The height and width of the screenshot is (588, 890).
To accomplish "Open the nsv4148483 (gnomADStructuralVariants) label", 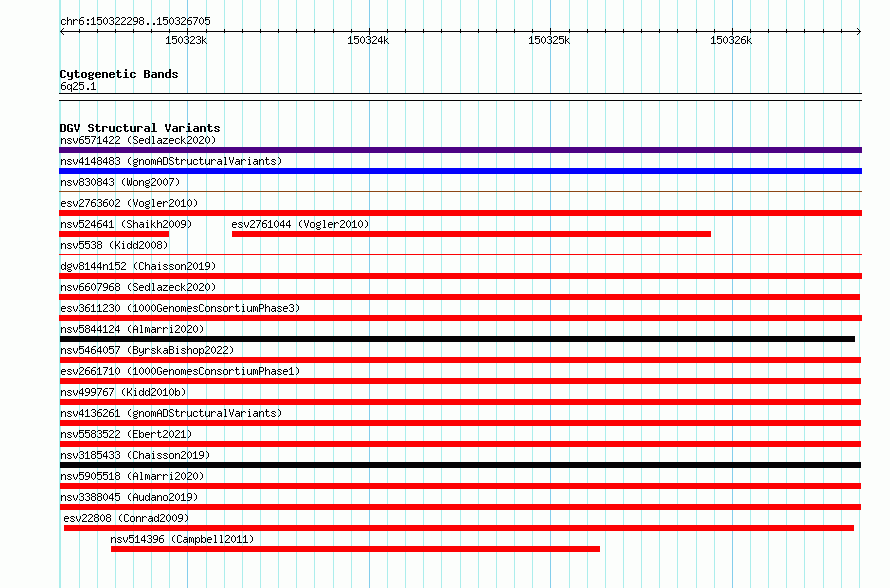I will [x=171, y=161].
